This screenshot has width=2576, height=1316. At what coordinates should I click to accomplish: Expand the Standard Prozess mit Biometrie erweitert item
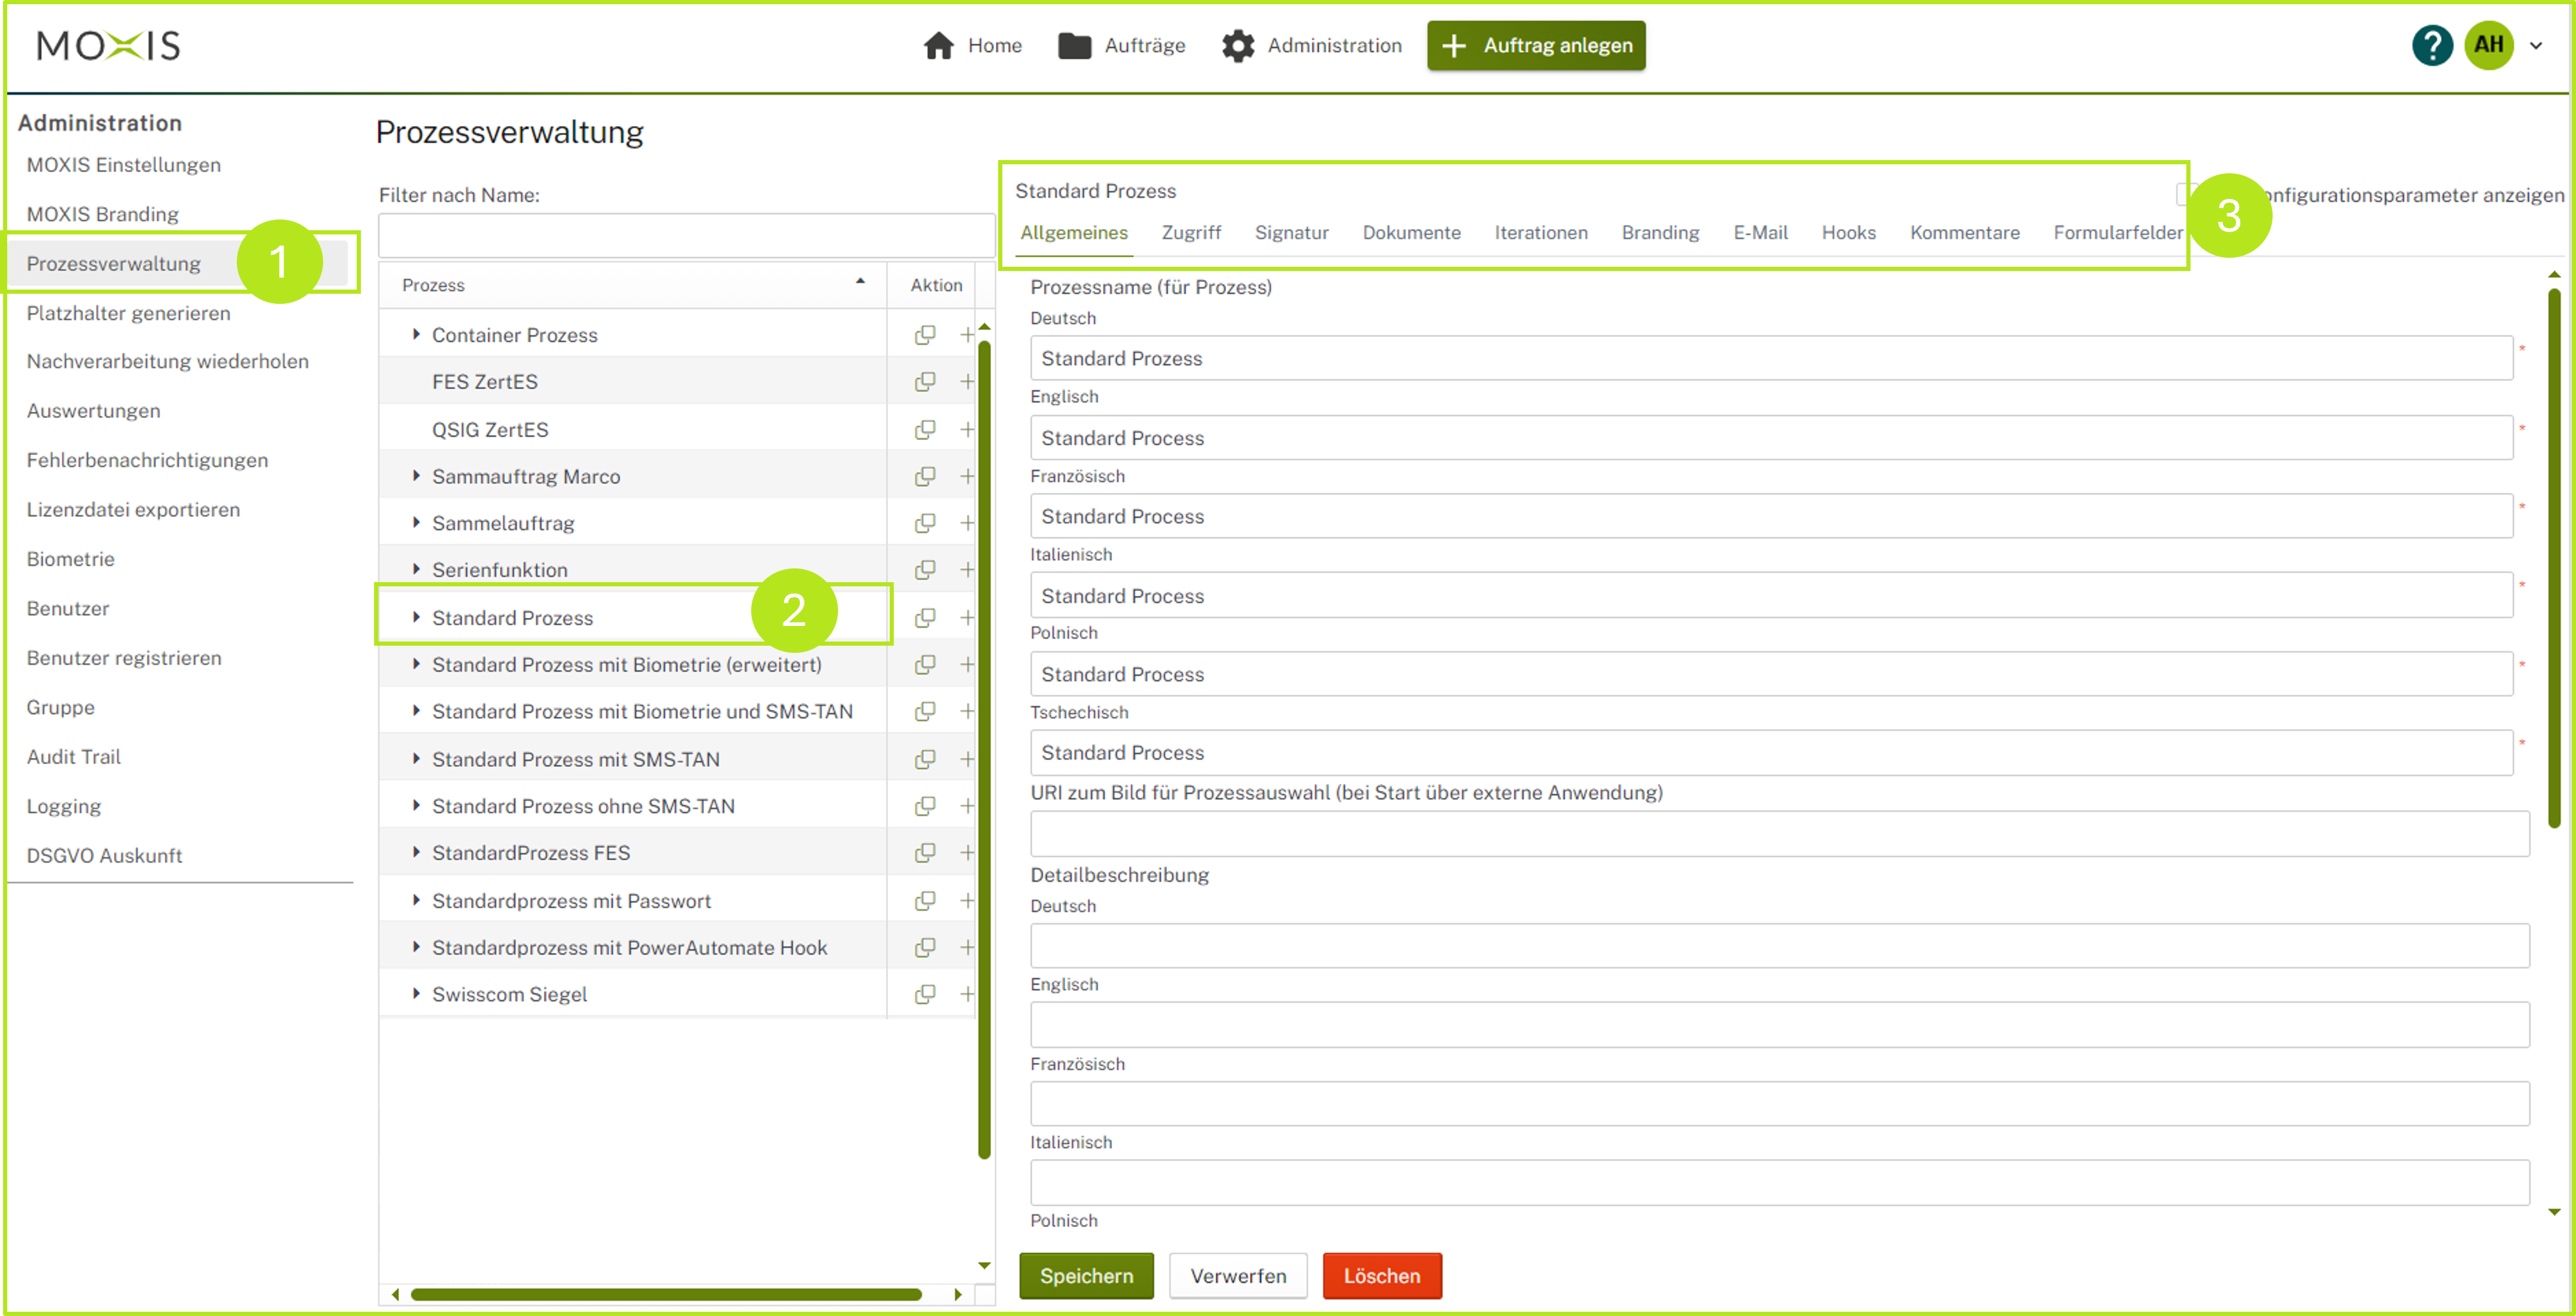tap(416, 665)
